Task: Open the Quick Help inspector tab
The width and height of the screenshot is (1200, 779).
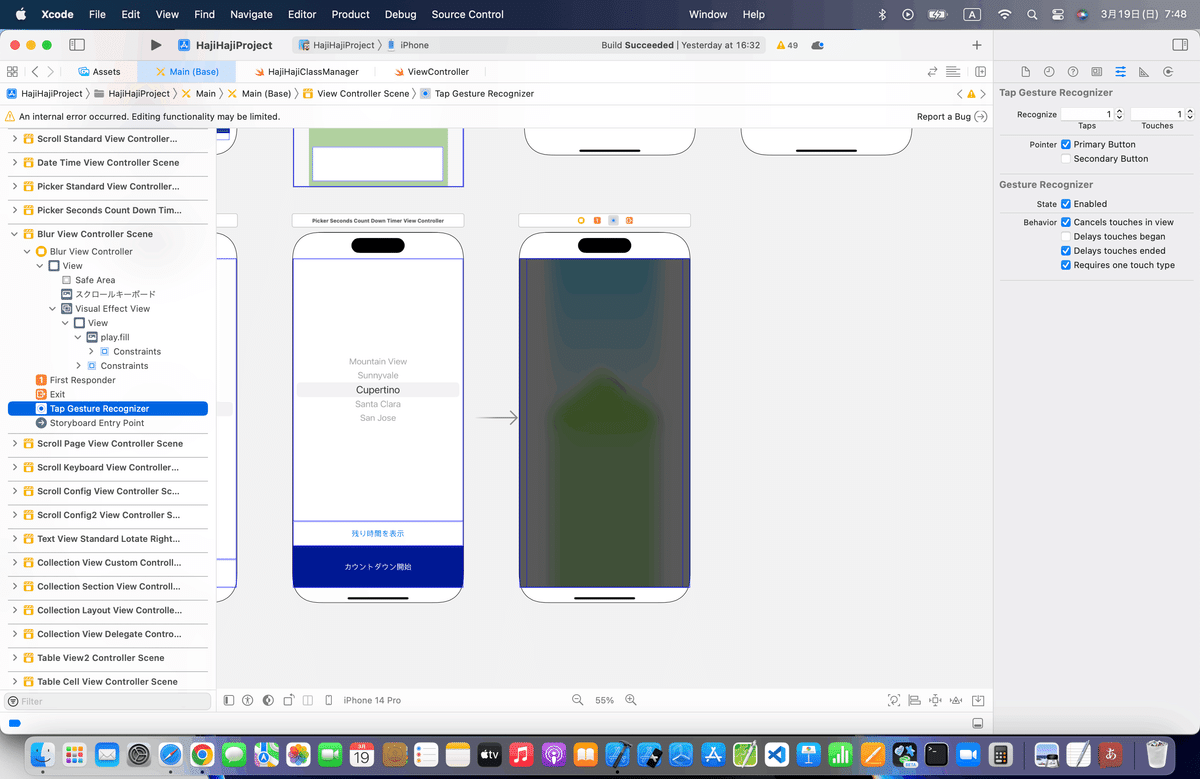Action: tap(1073, 72)
